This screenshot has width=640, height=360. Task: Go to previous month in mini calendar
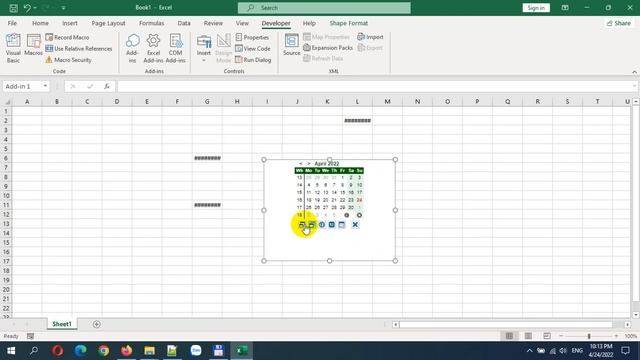click(x=301, y=163)
